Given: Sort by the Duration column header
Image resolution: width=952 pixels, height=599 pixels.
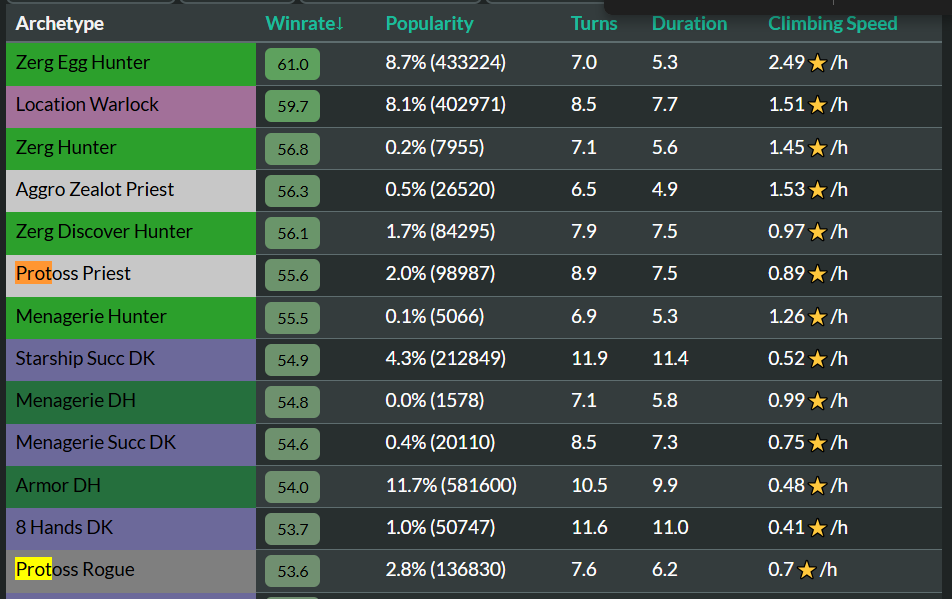Looking at the screenshot, I should pyautogui.click(x=689, y=24).
